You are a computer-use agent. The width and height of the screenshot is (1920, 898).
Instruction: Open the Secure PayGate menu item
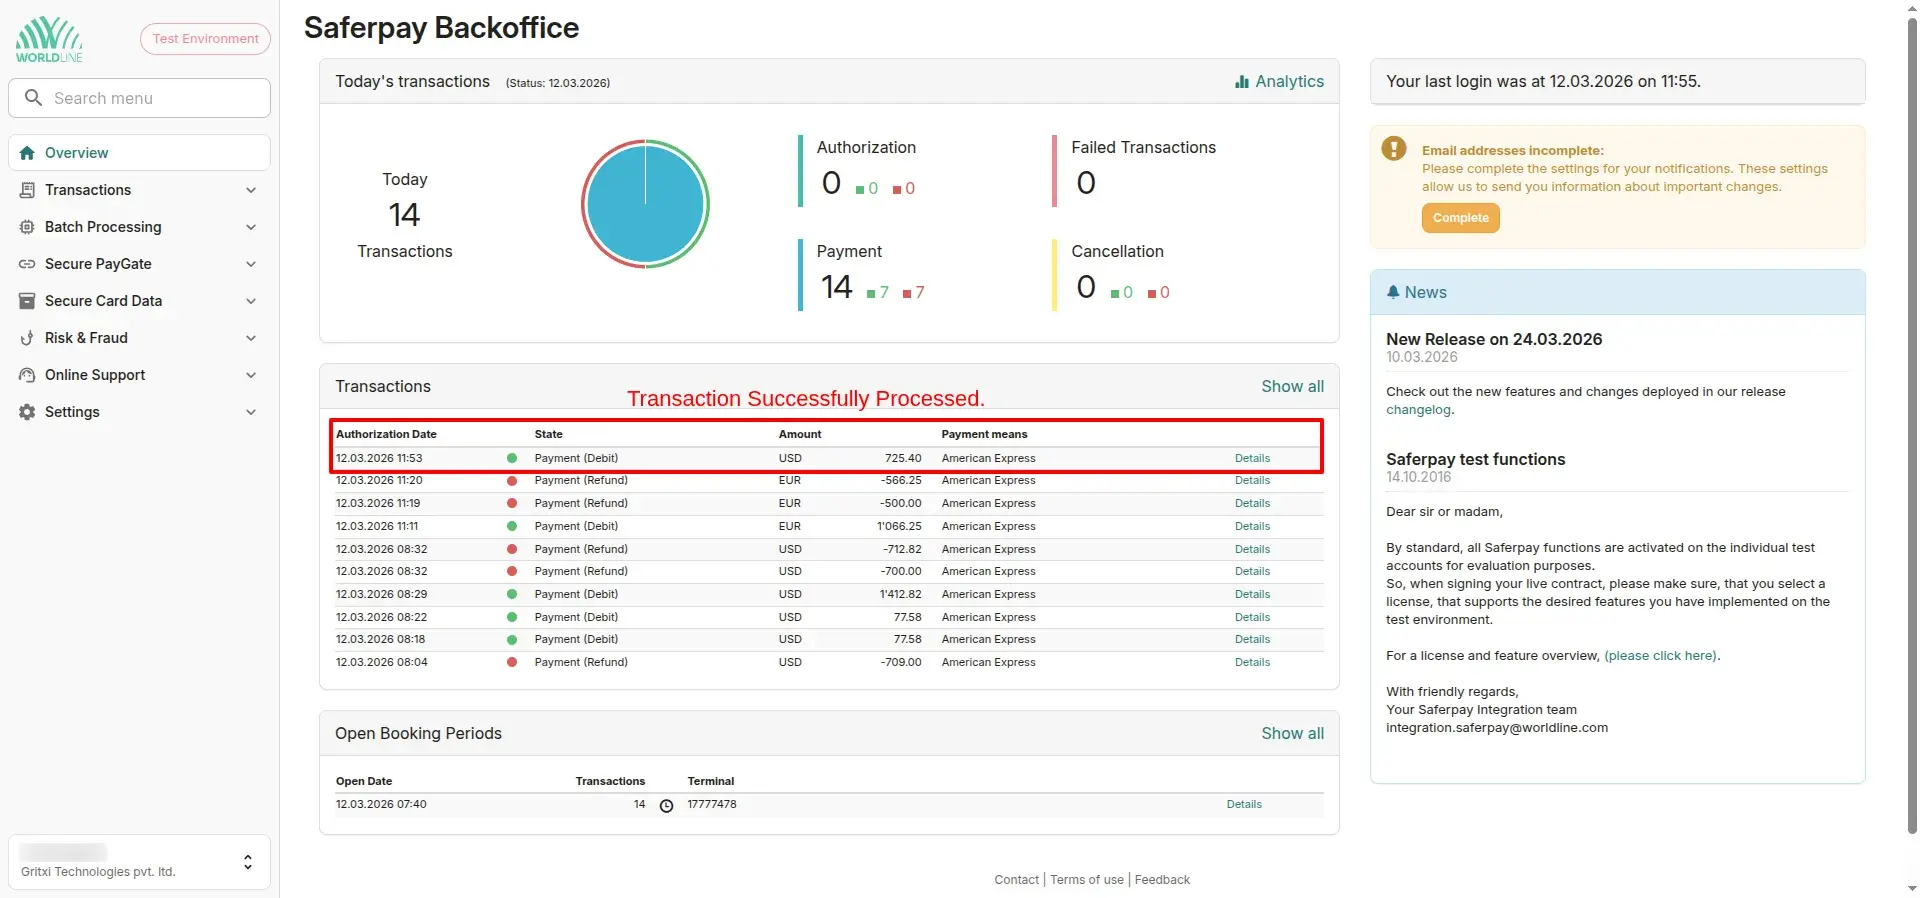click(x=139, y=264)
